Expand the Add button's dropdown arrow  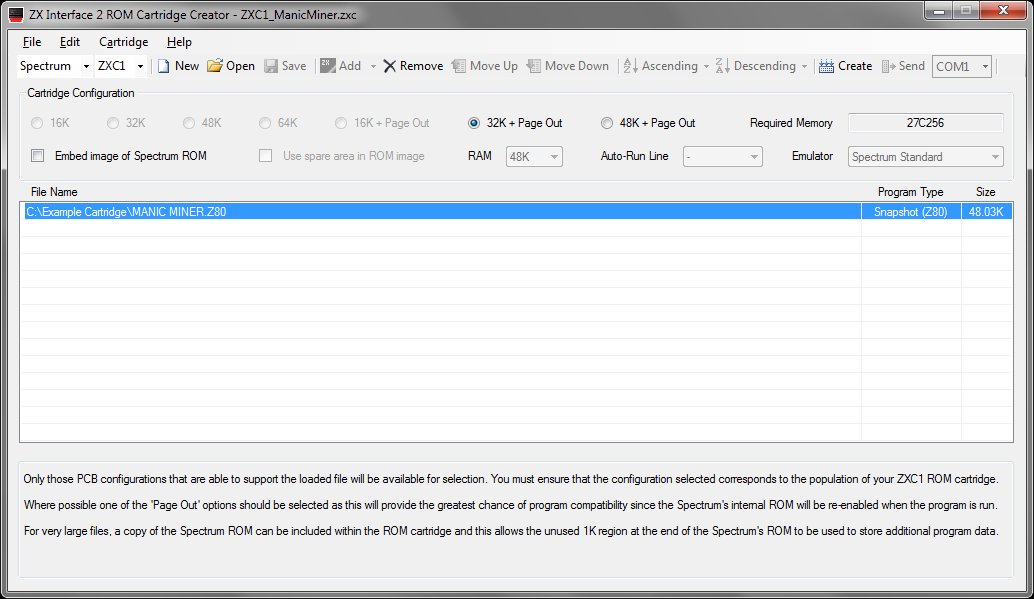[x=373, y=66]
